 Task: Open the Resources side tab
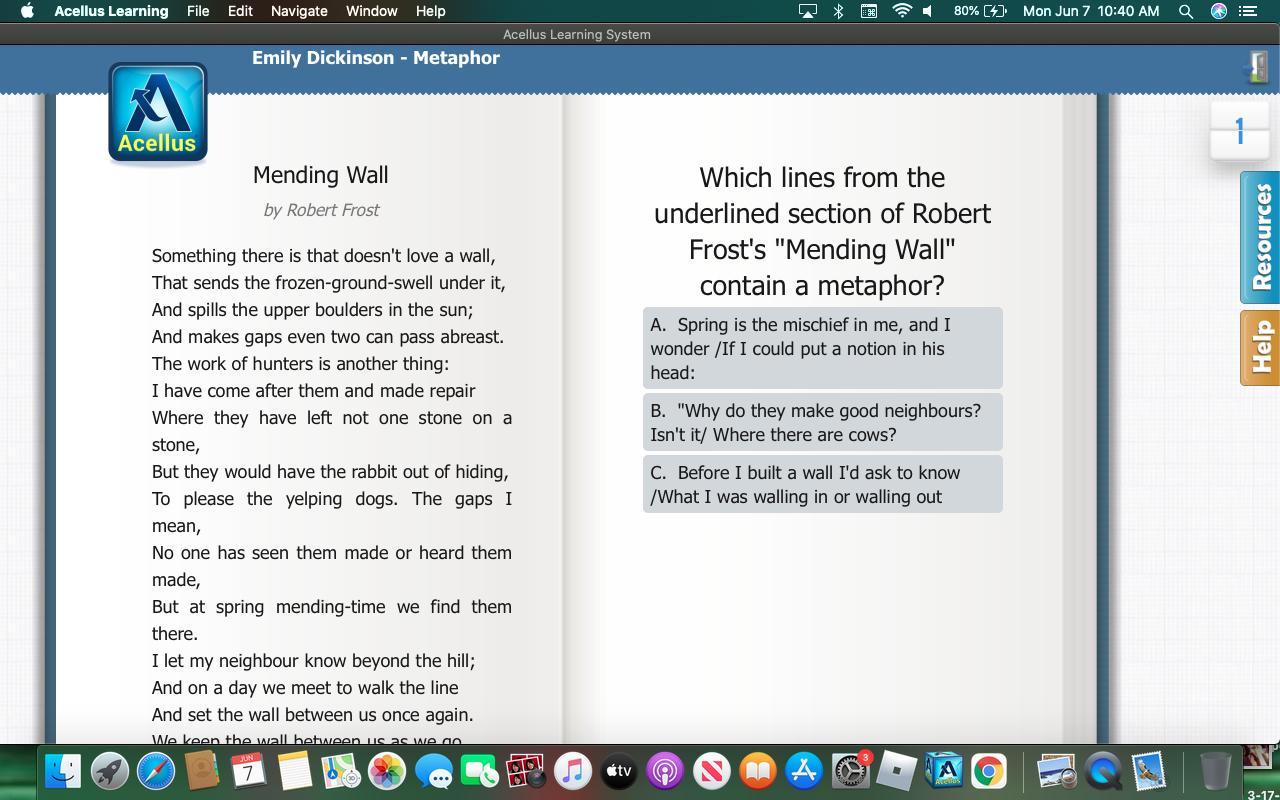click(1260, 237)
